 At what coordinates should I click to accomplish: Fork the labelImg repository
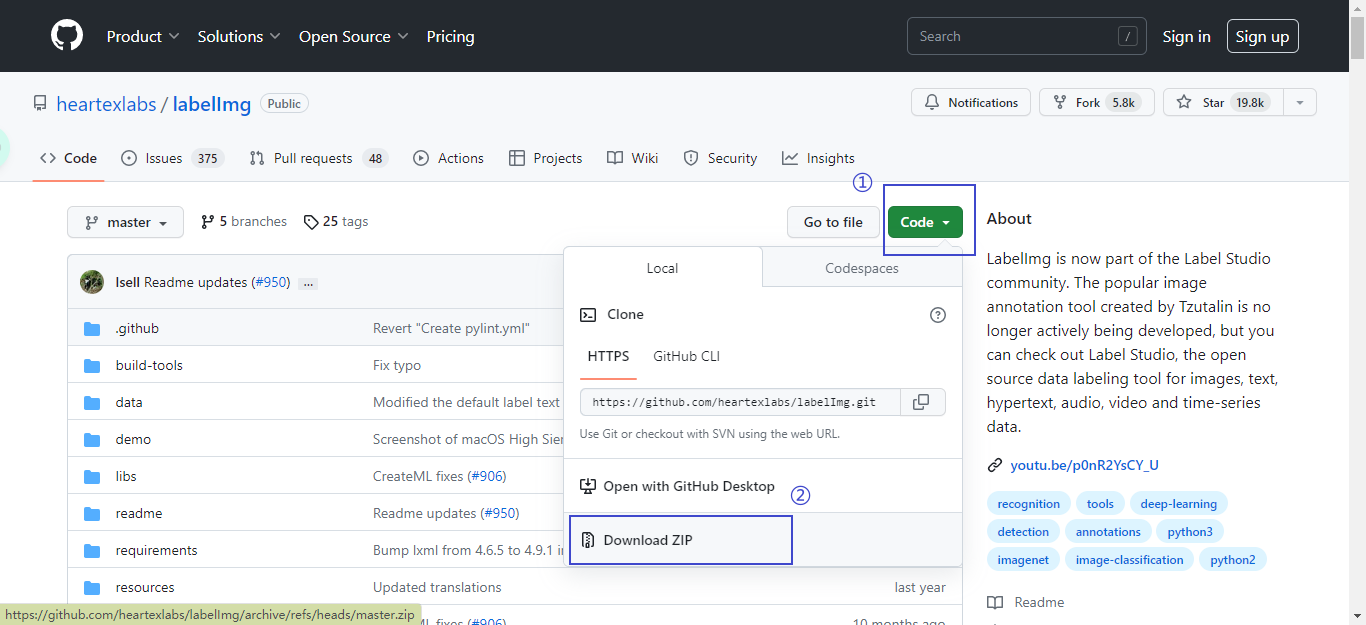coord(1097,102)
